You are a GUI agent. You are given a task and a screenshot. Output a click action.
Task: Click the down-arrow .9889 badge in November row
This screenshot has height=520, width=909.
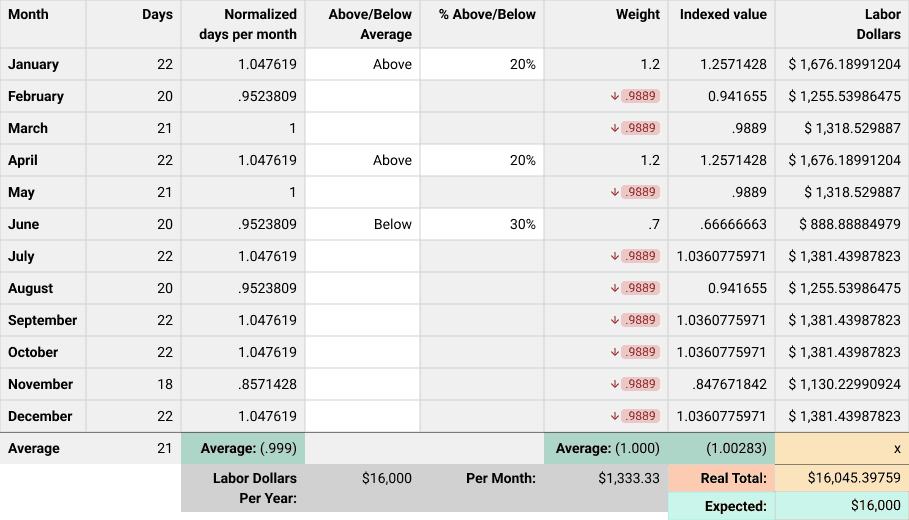[x=635, y=384]
